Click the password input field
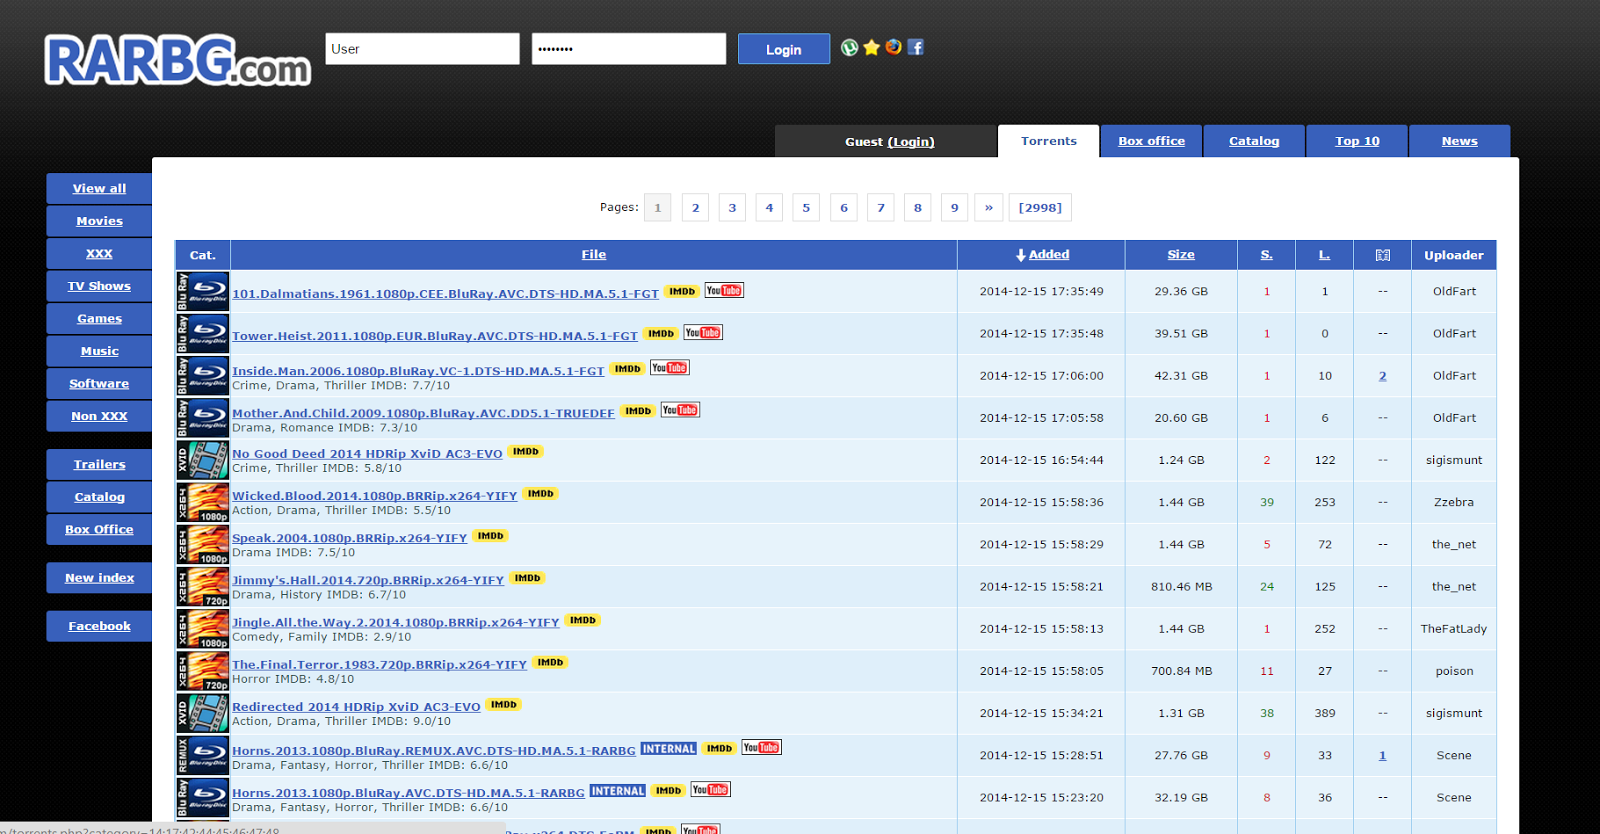Screen dimensions: 1600x834 [629, 49]
